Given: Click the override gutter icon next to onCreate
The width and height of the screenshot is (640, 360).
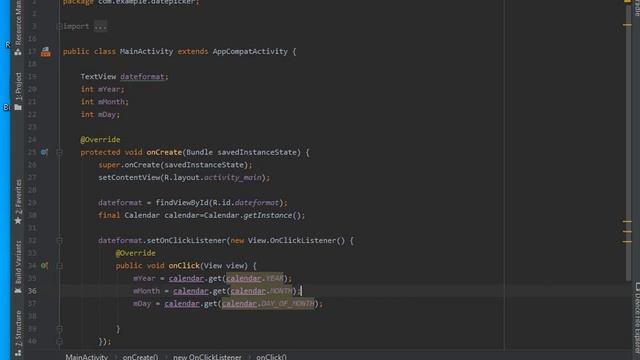Looking at the screenshot, I should [44, 152].
